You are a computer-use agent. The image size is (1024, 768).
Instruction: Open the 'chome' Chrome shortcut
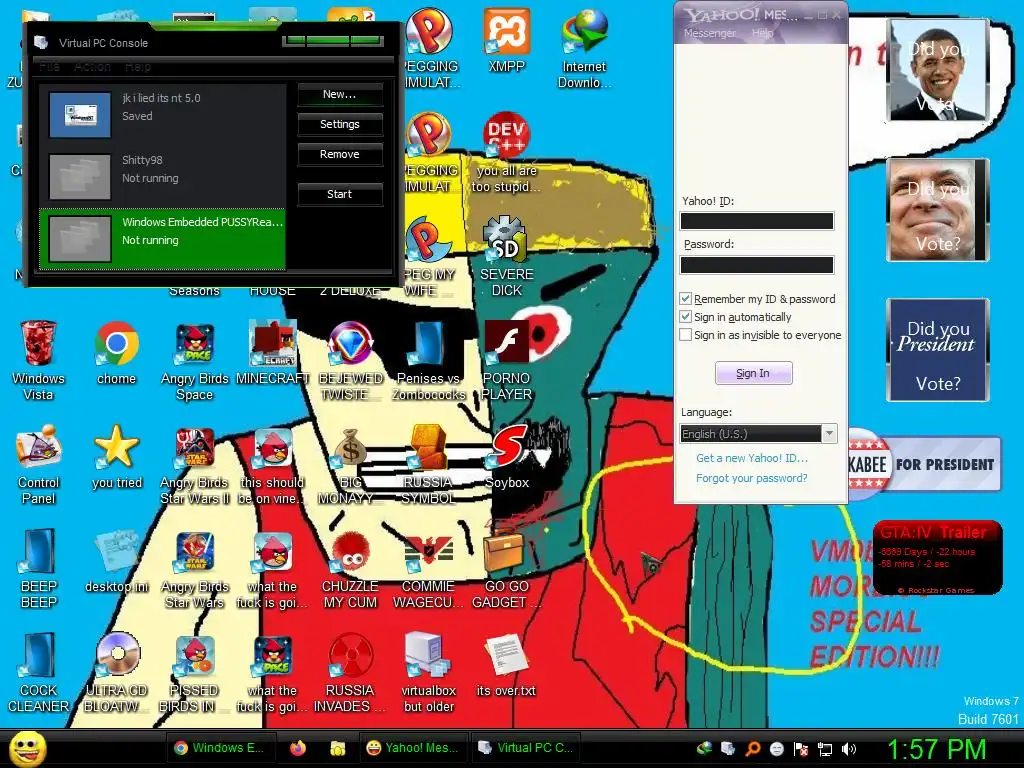116,353
